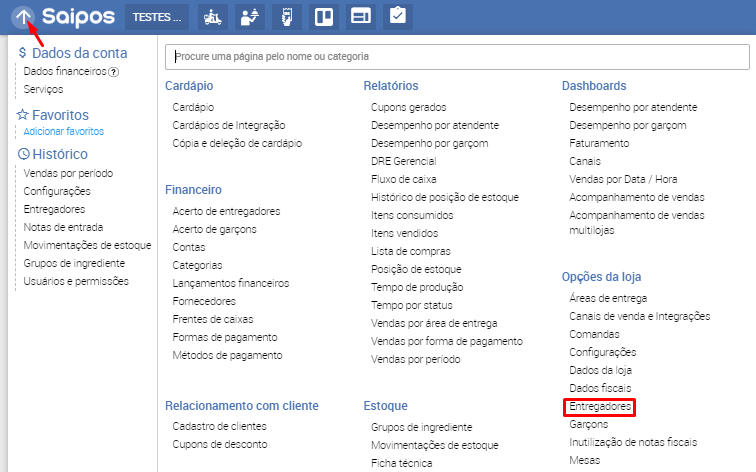The height and width of the screenshot is (472, 756).
Task: Open the clipboard checklist icon
Action: pos(397,17)
